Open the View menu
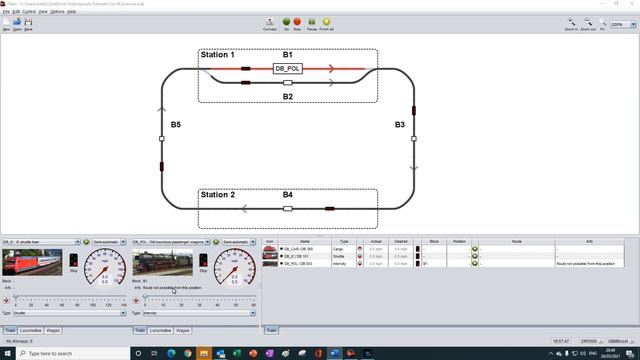640x360 pixels. tap(43, 12)
